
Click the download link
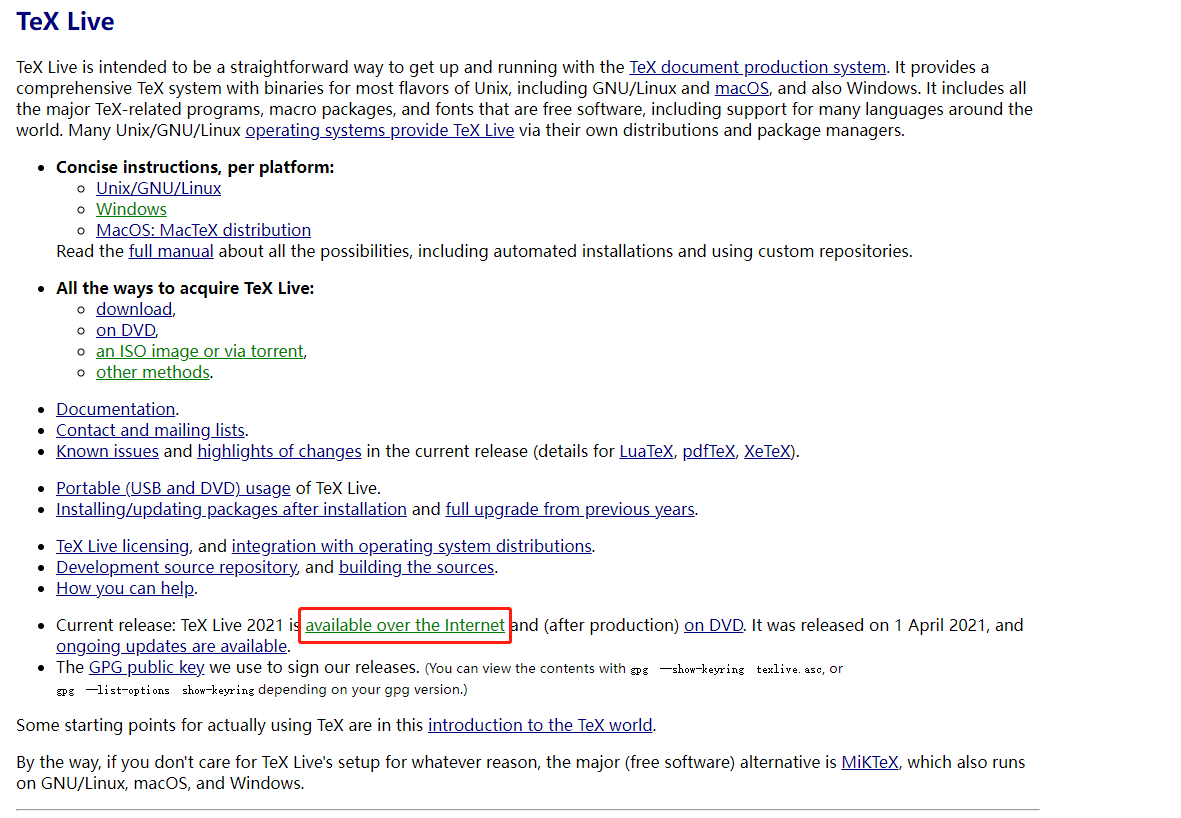(134, 310)
